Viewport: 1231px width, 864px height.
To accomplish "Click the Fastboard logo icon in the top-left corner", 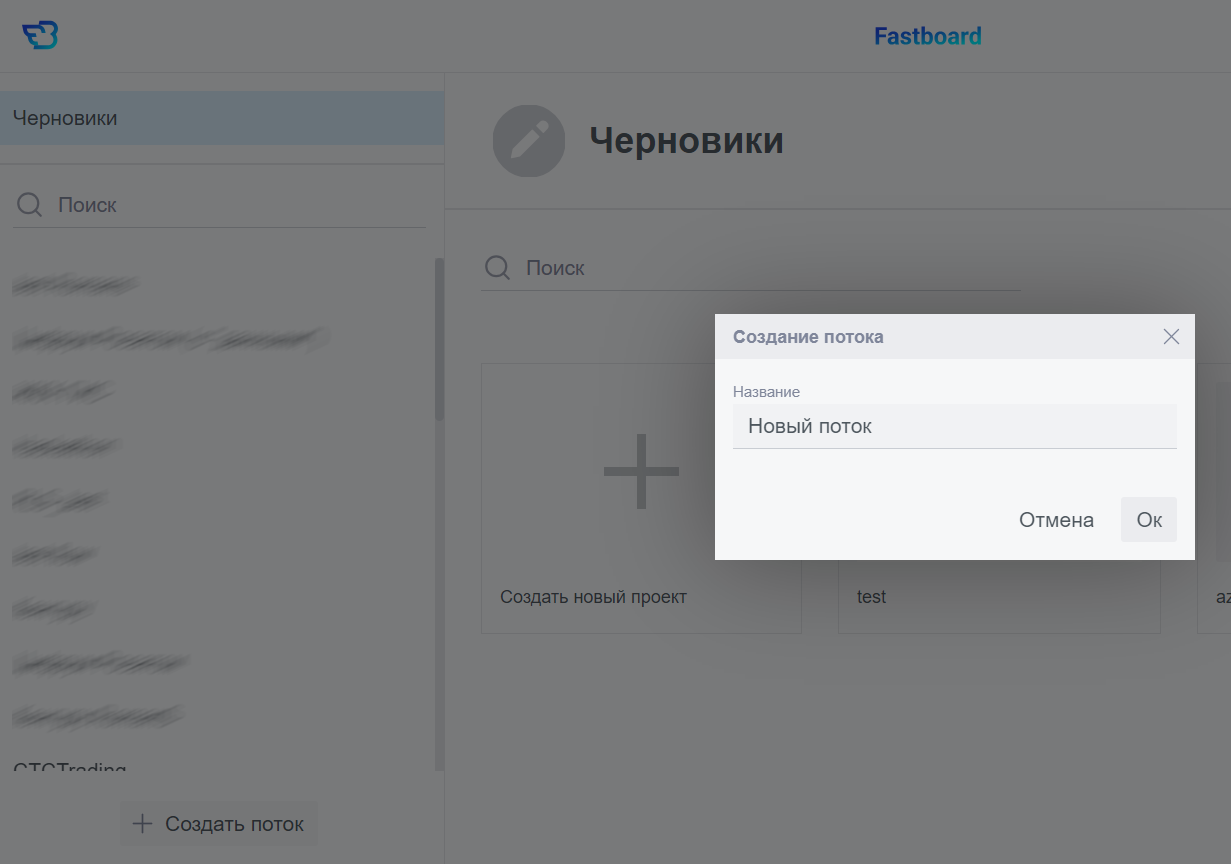I will (x=40, y=36).
